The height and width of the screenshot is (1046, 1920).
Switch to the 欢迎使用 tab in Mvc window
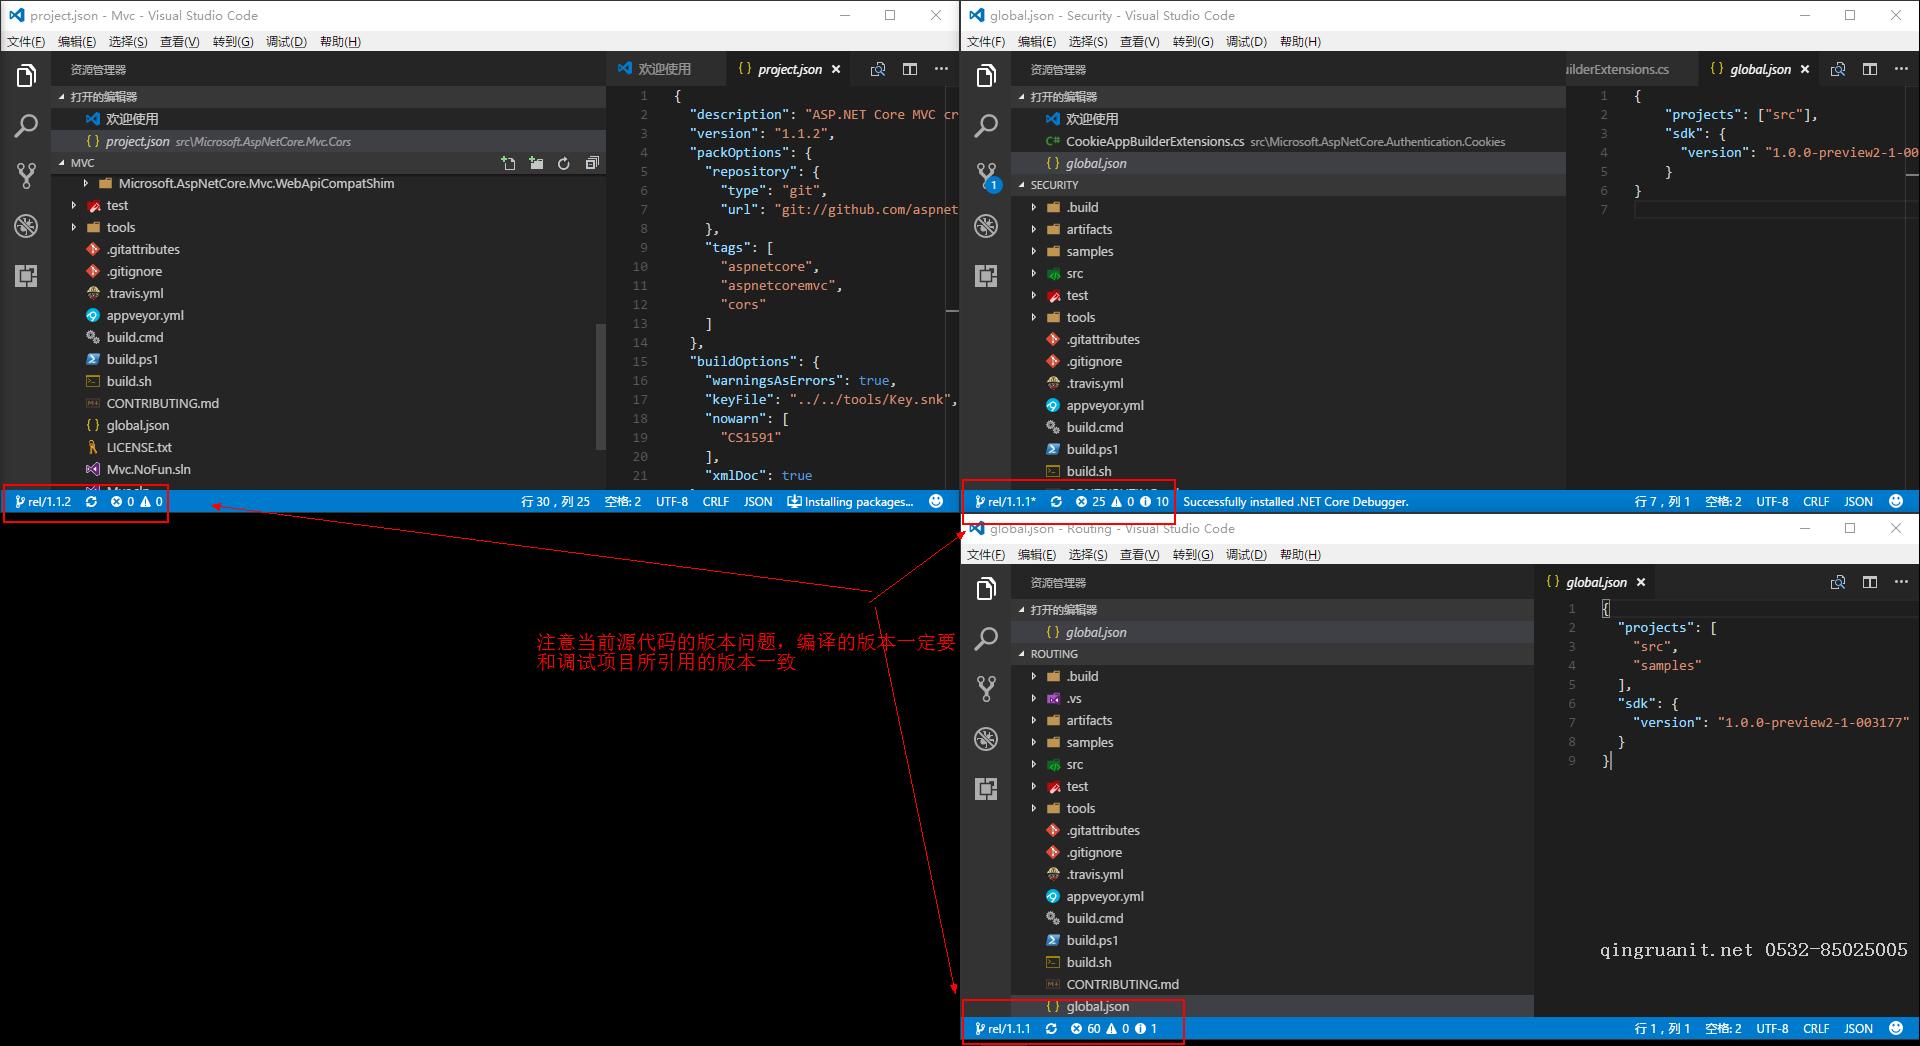(663, 69)
